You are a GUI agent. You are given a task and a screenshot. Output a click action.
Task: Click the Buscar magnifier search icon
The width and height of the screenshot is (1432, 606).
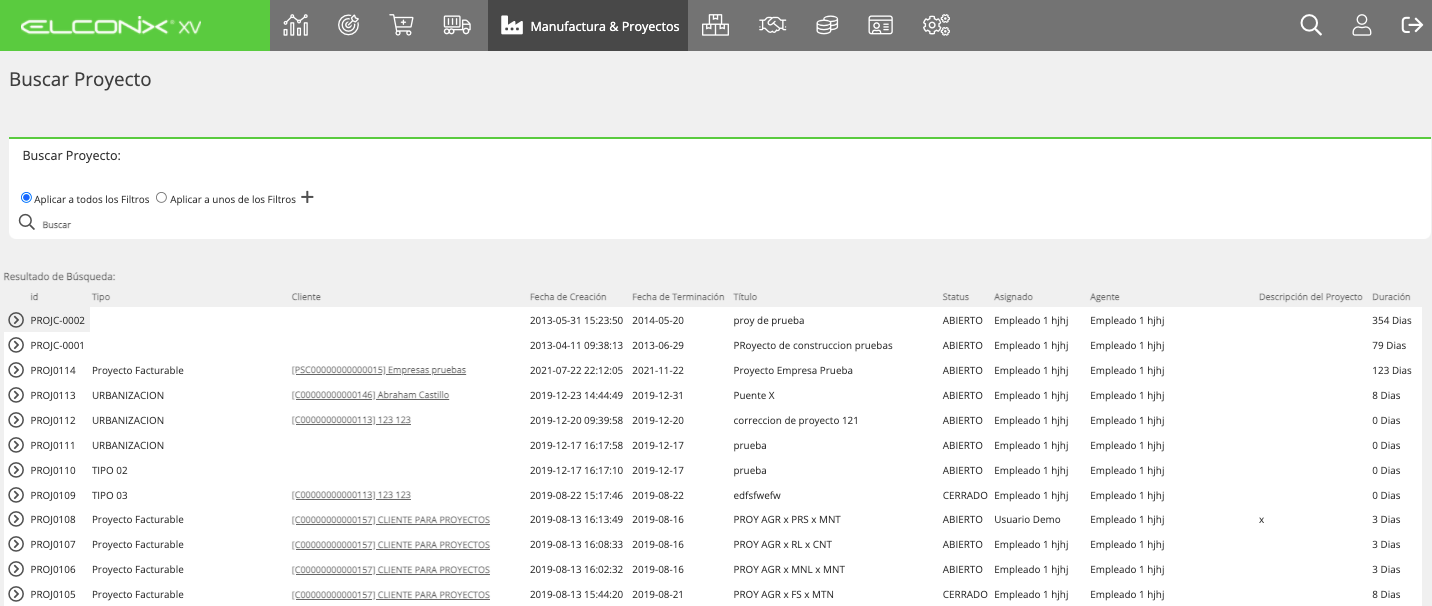point(27,222)
